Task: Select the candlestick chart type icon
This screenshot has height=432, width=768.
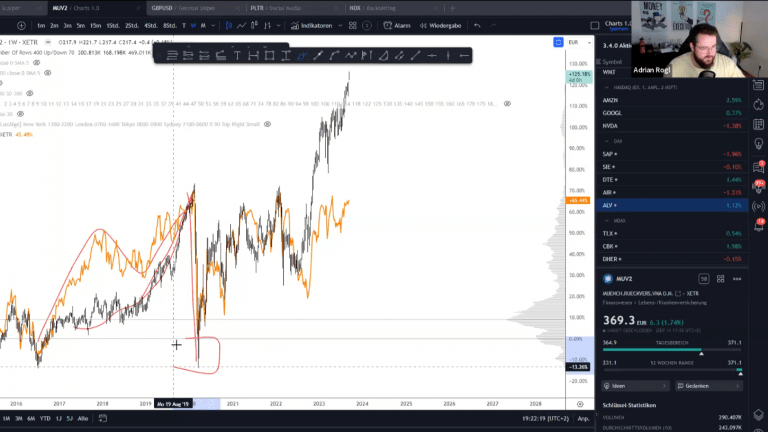Action: point(229,25)
